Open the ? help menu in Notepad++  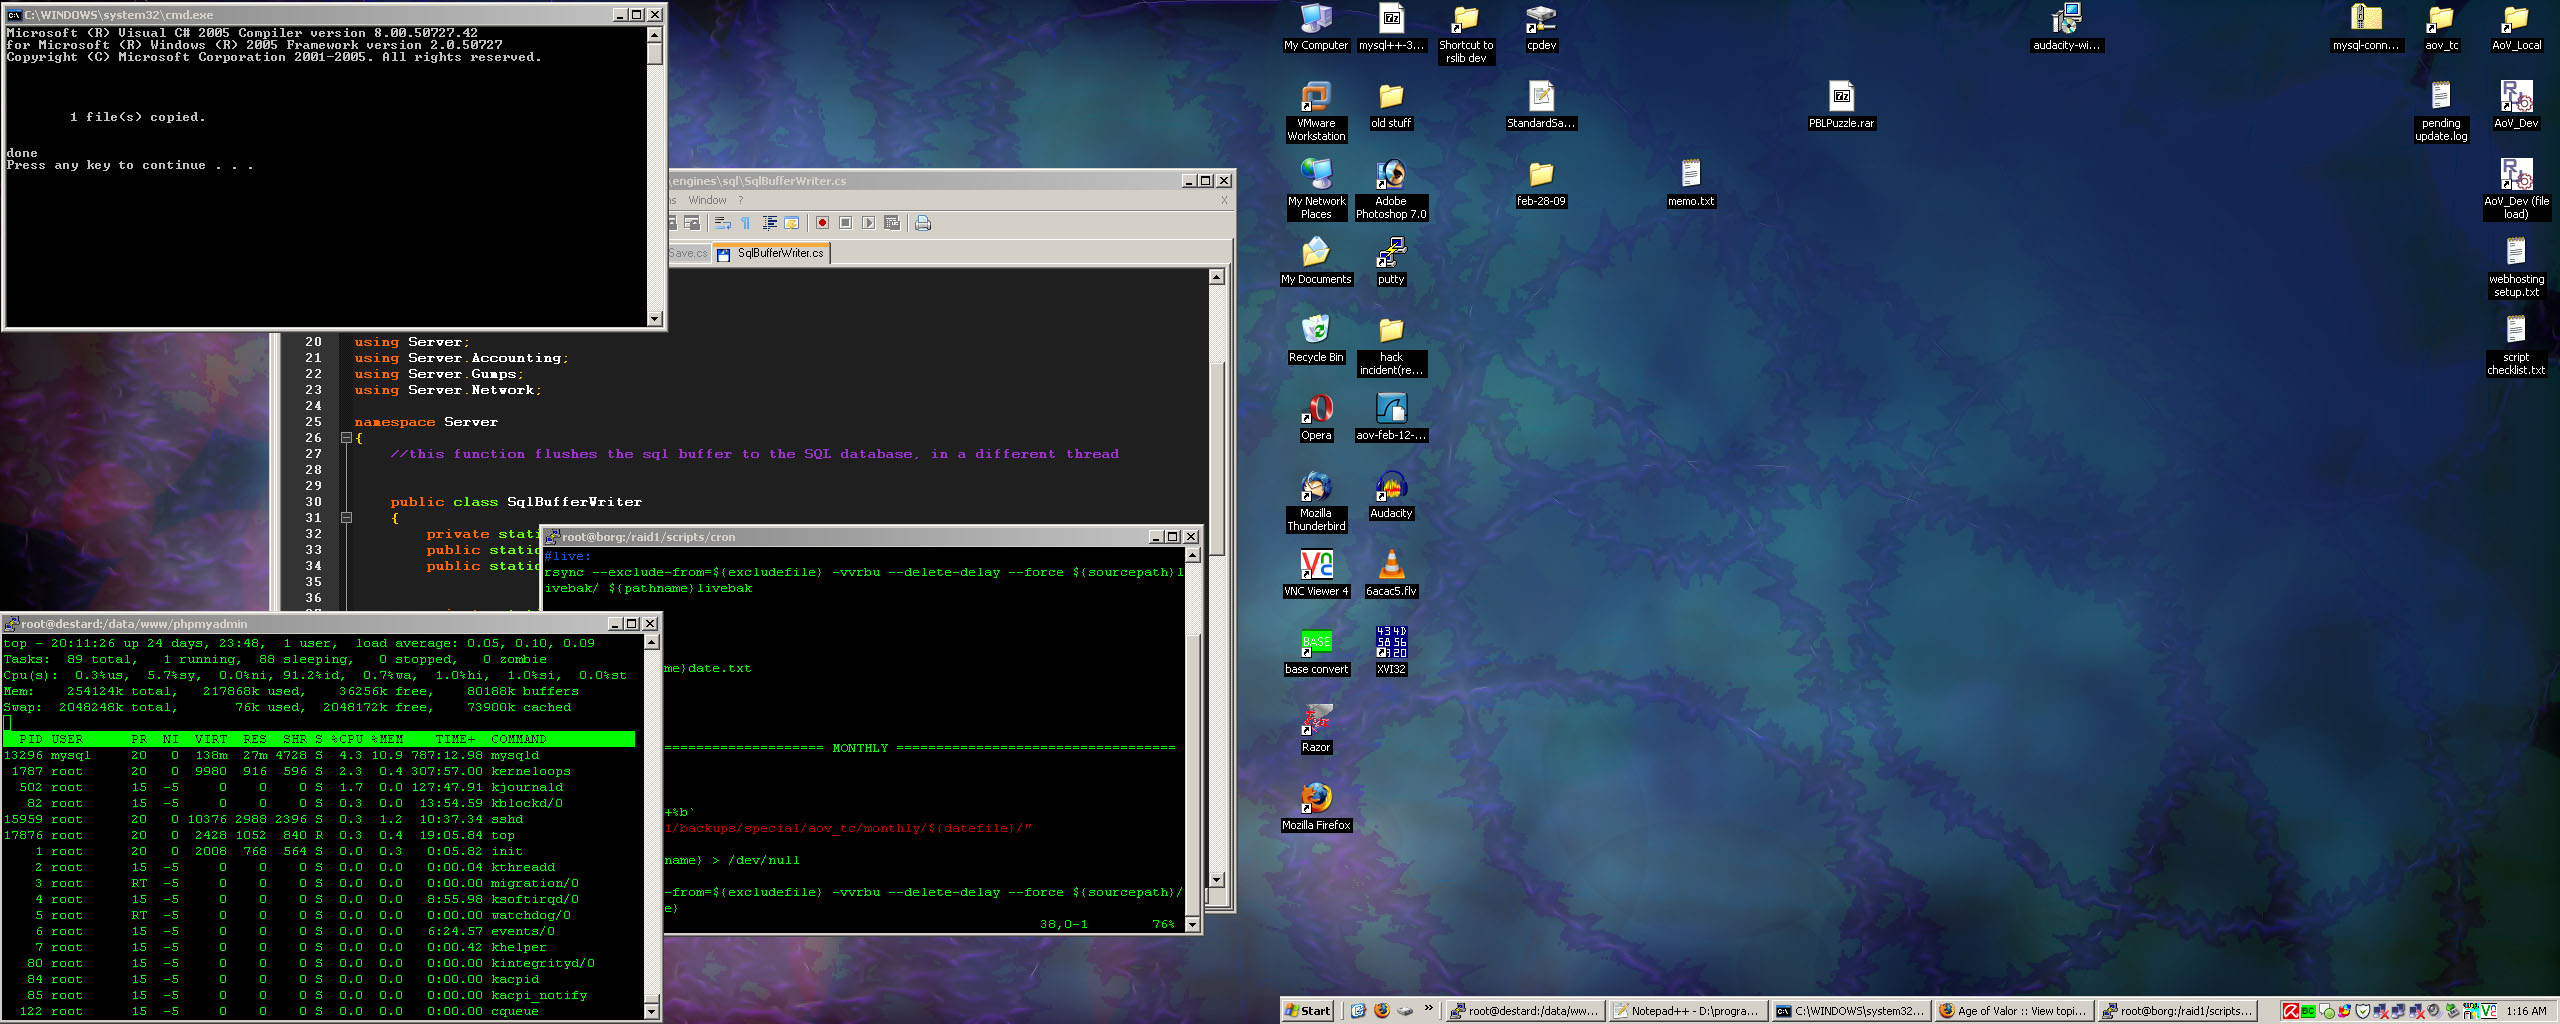coord(741,200)
